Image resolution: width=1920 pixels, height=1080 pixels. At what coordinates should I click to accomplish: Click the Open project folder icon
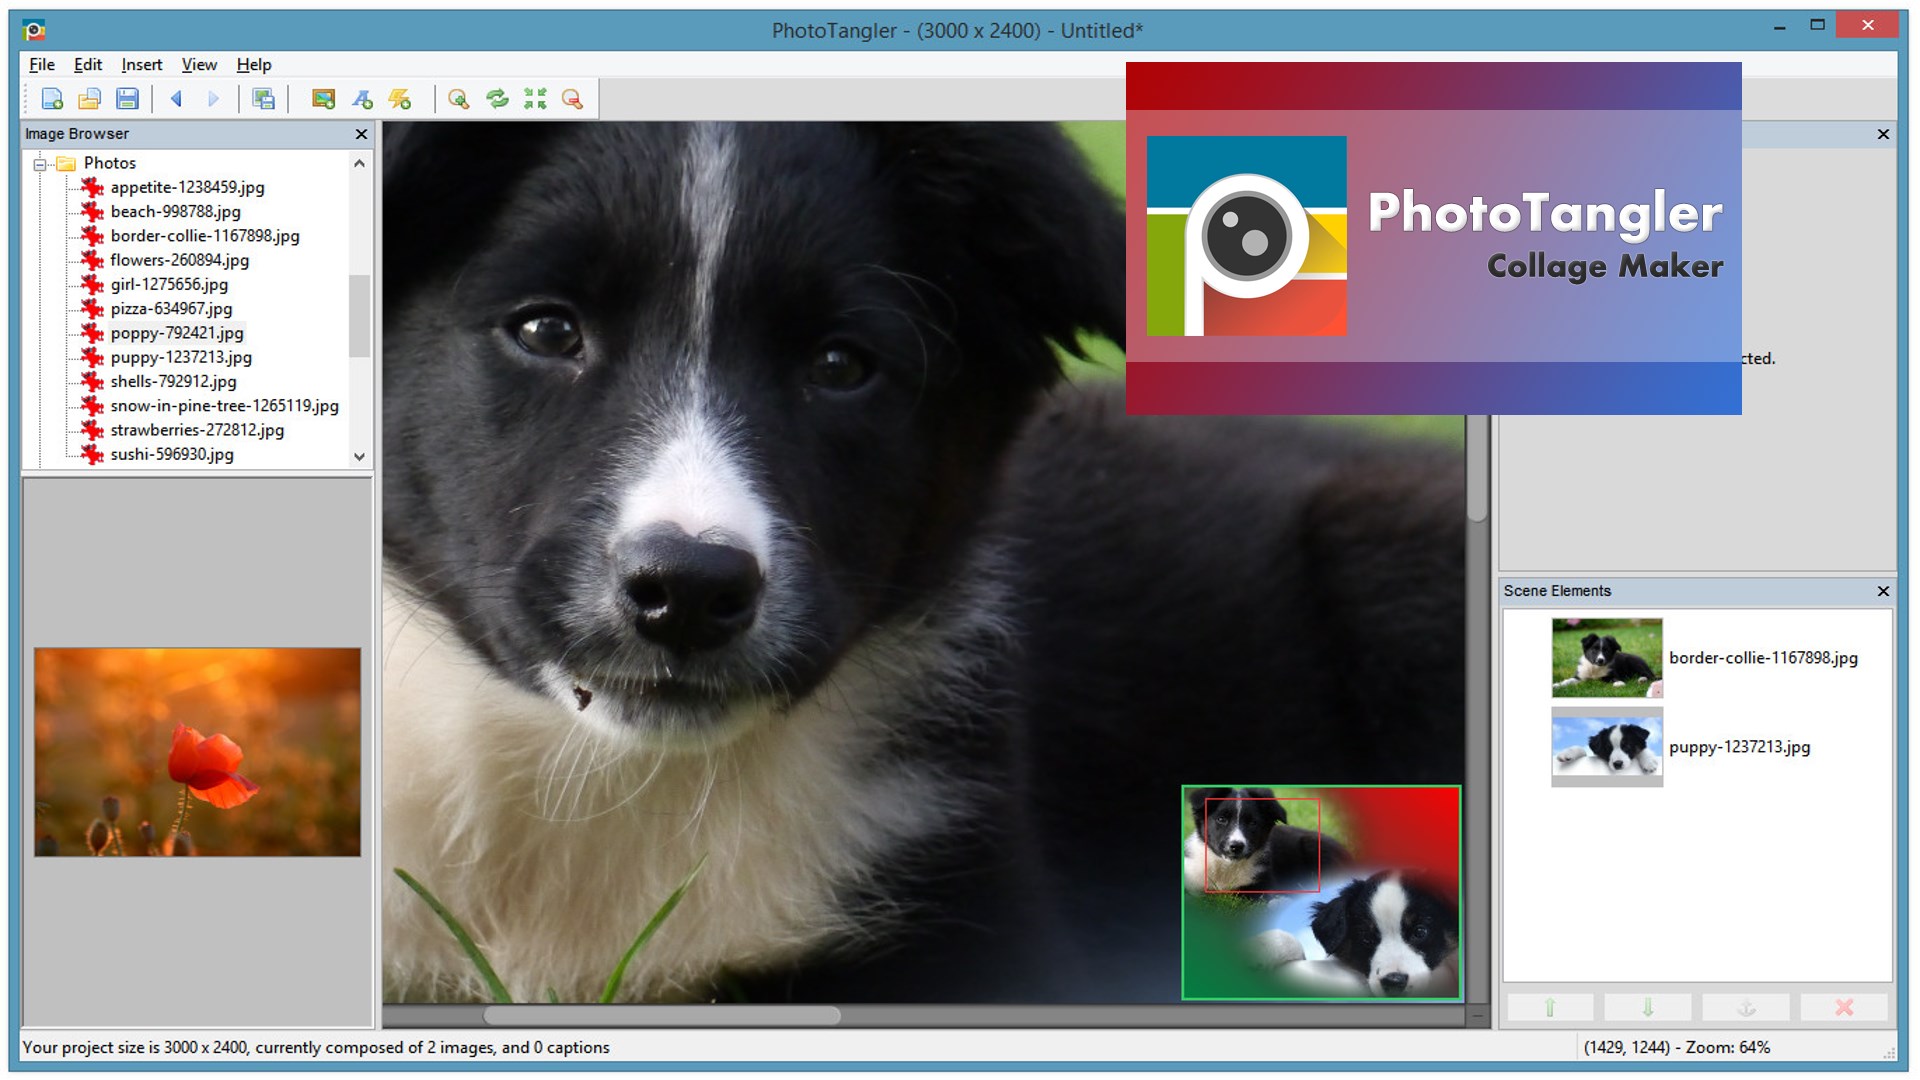[90, 99]
